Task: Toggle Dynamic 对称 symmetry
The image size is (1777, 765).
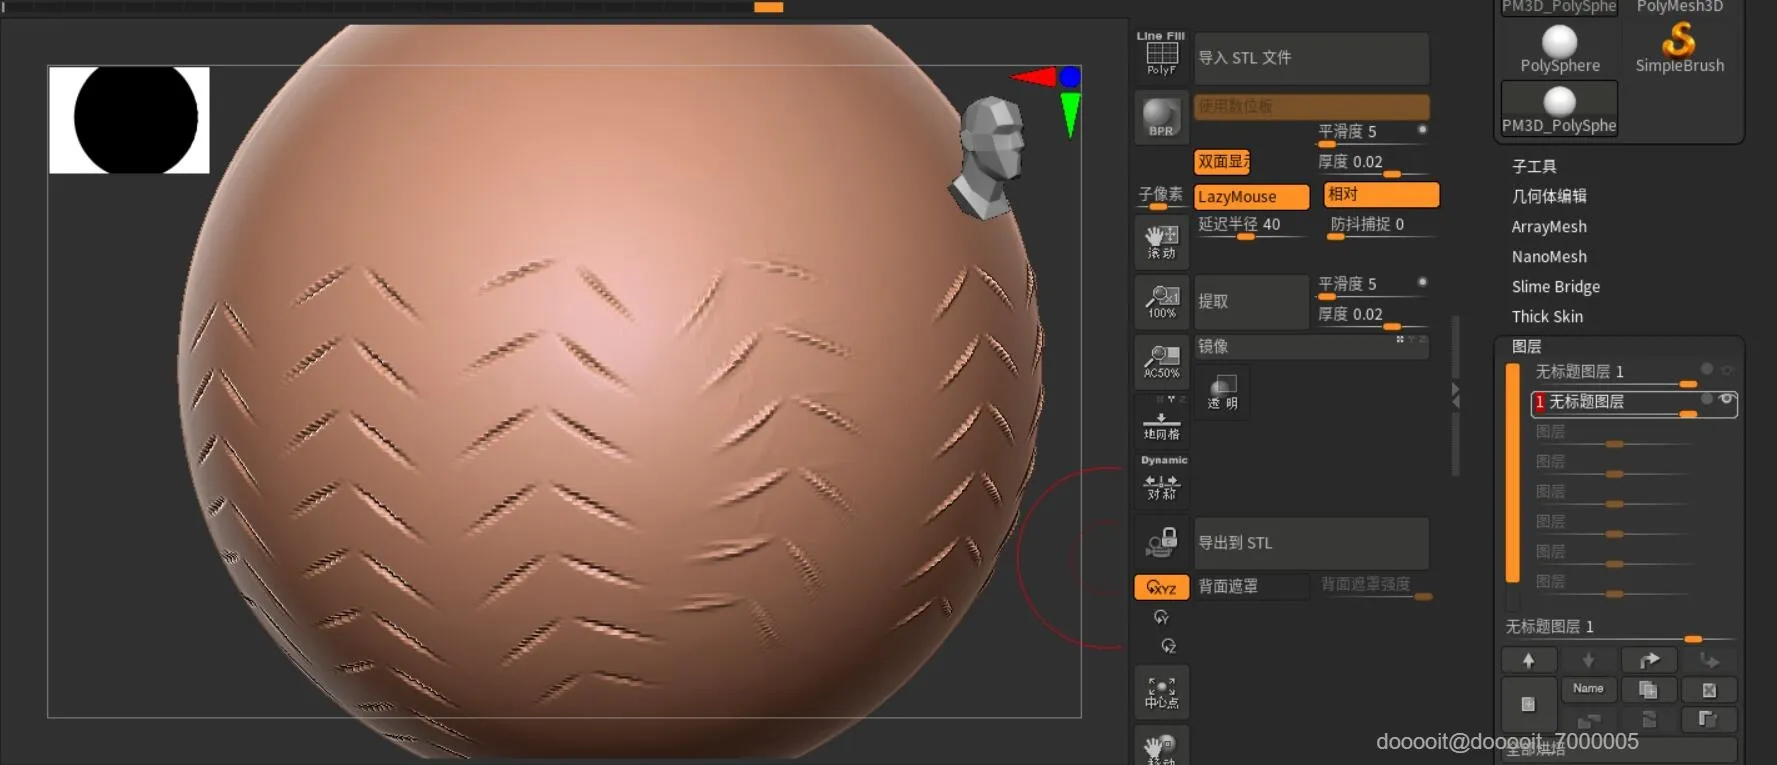Action: [1161, 479]
